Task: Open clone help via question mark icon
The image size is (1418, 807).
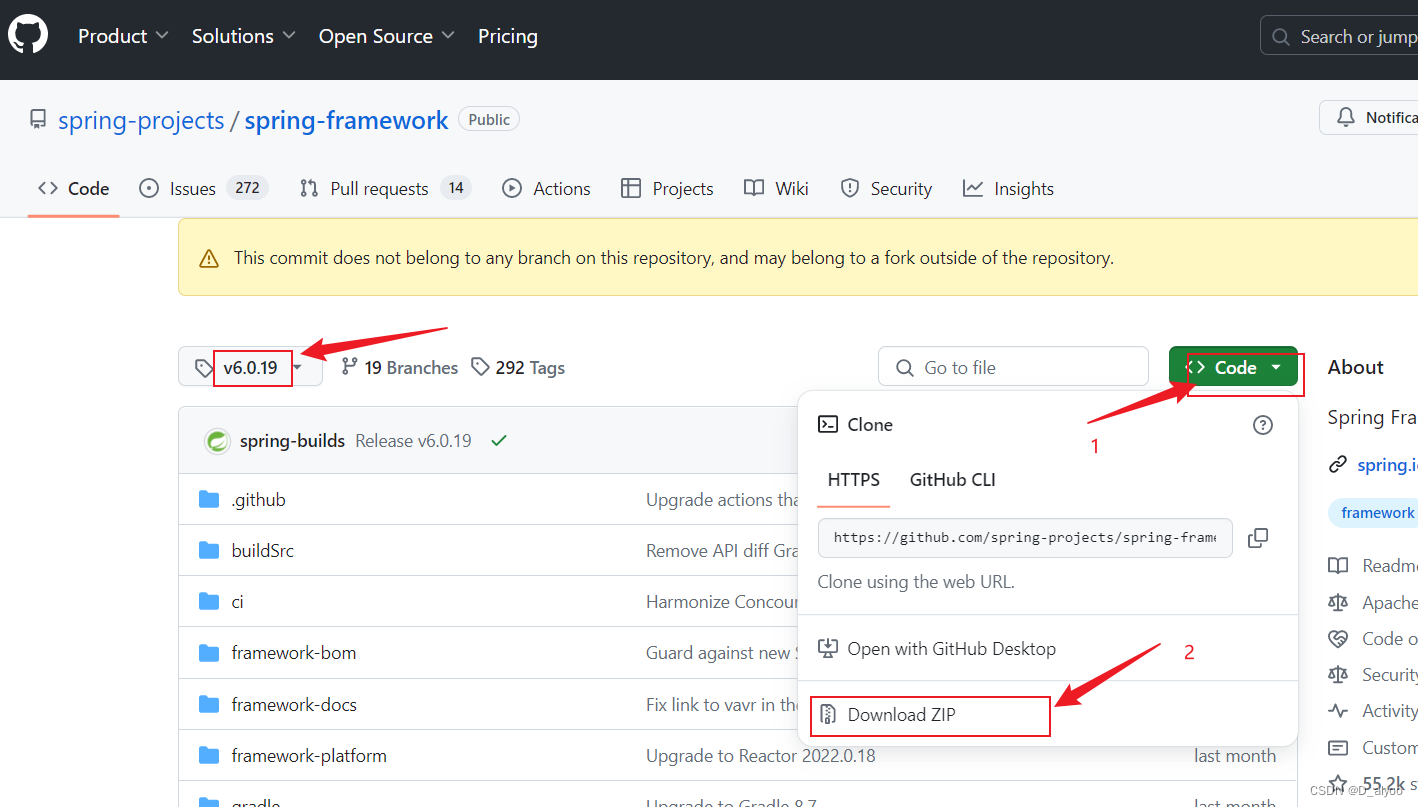Action: [x=1262, y=424]
